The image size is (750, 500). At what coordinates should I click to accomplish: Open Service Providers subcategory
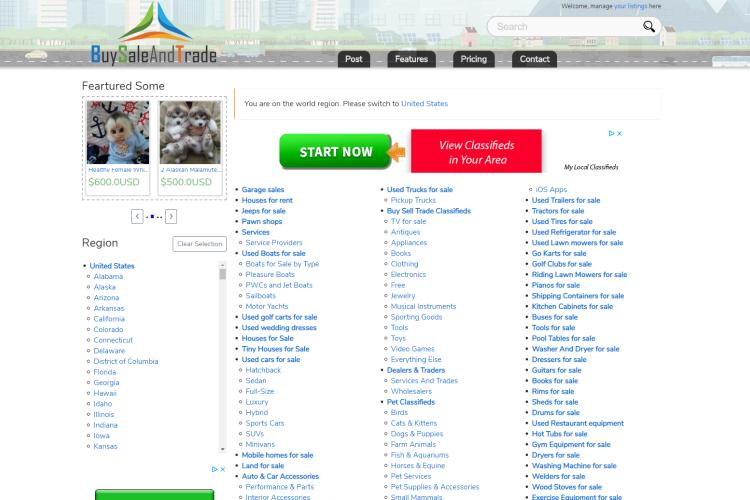click(274, 243)
